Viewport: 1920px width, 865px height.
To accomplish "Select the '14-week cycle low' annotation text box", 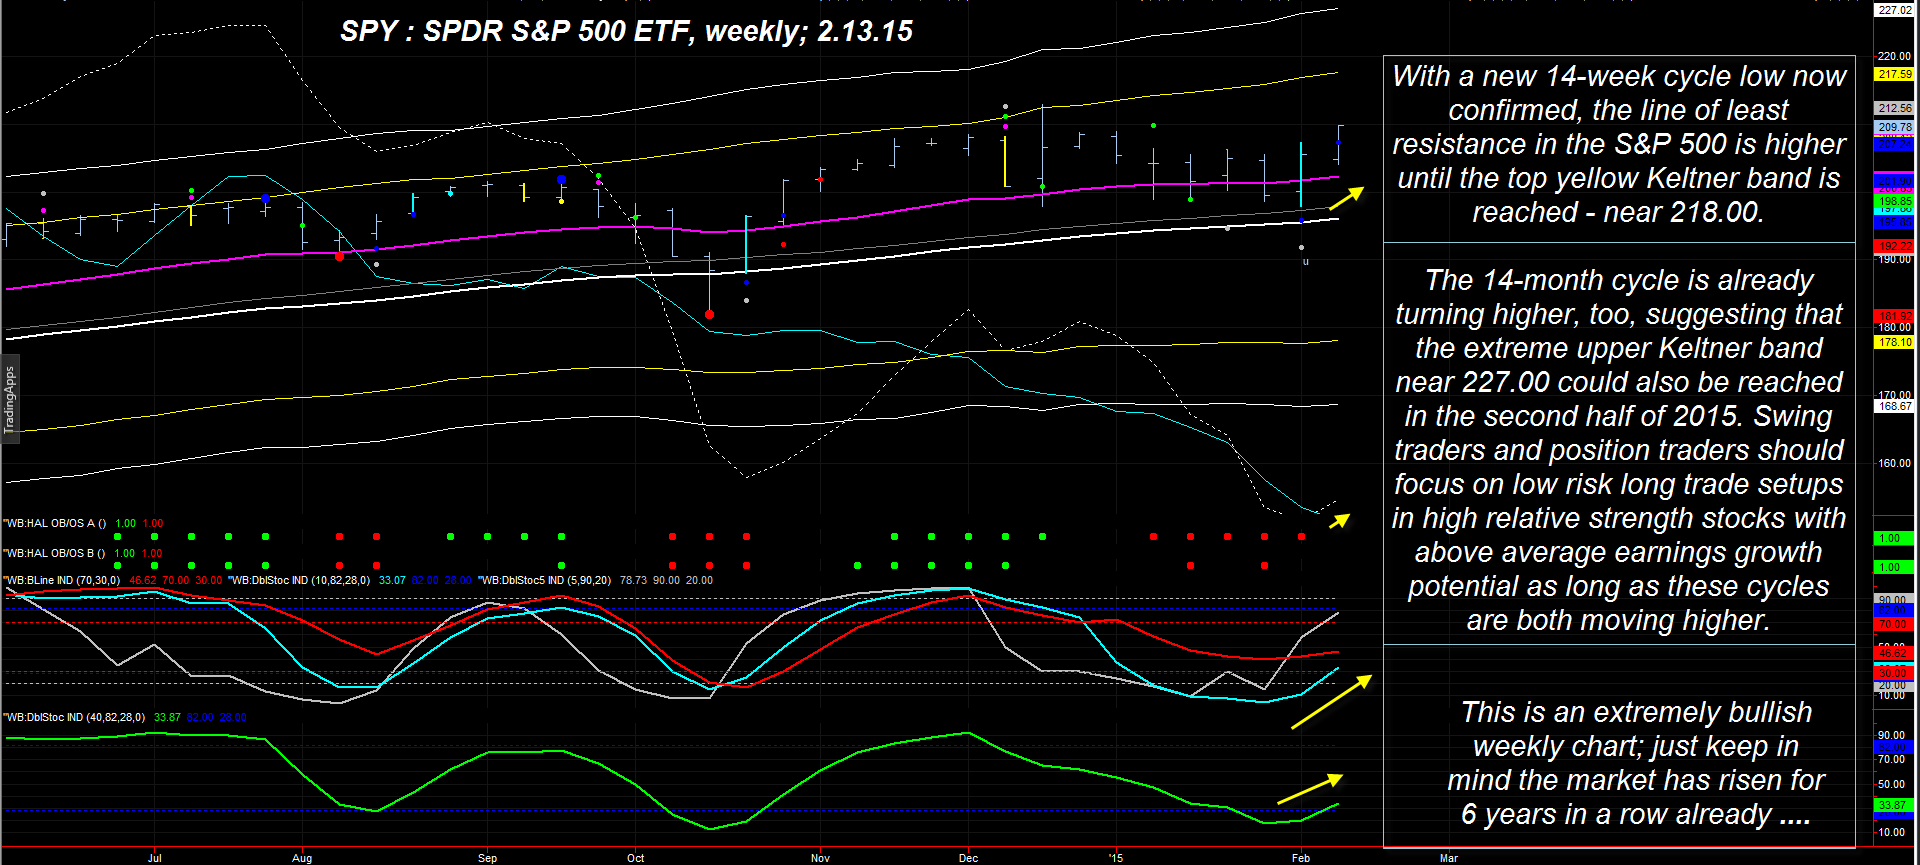I will tap(1619, 149).
